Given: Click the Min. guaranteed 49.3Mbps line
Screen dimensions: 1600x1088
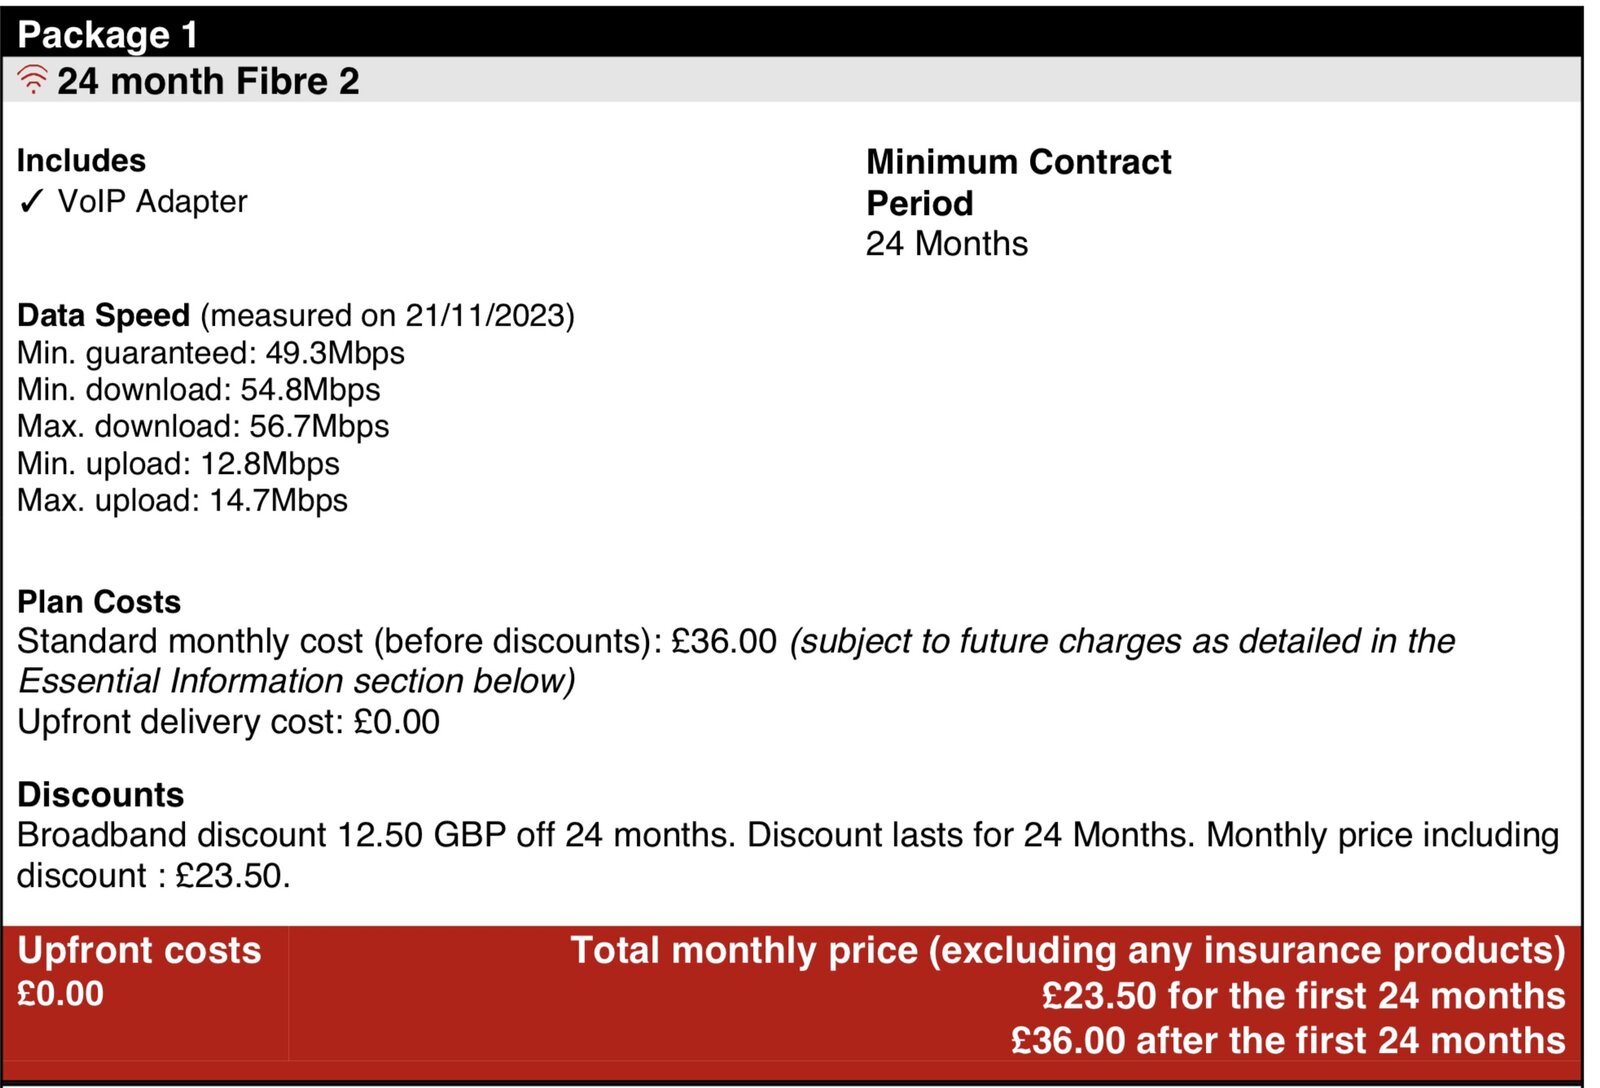Looking at the screenshot, I should pyautogui.click(x=211, y=353).
